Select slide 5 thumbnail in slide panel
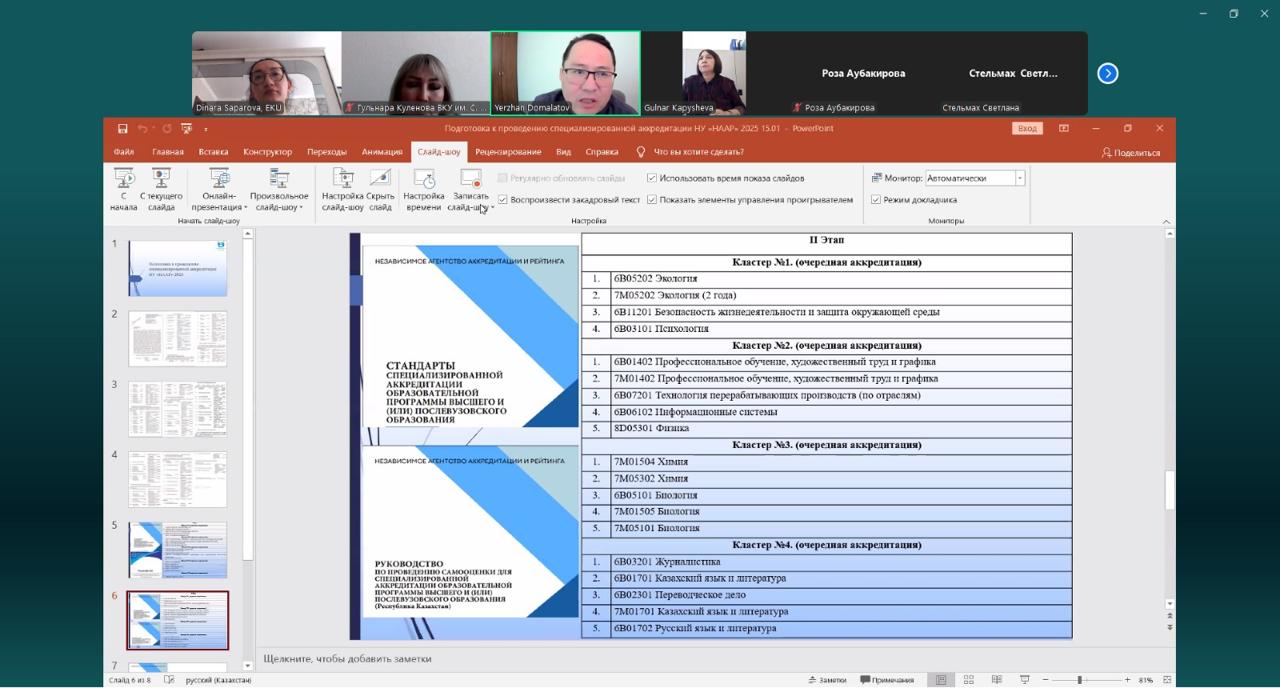 pyautogui.click(x=178, y=549)
